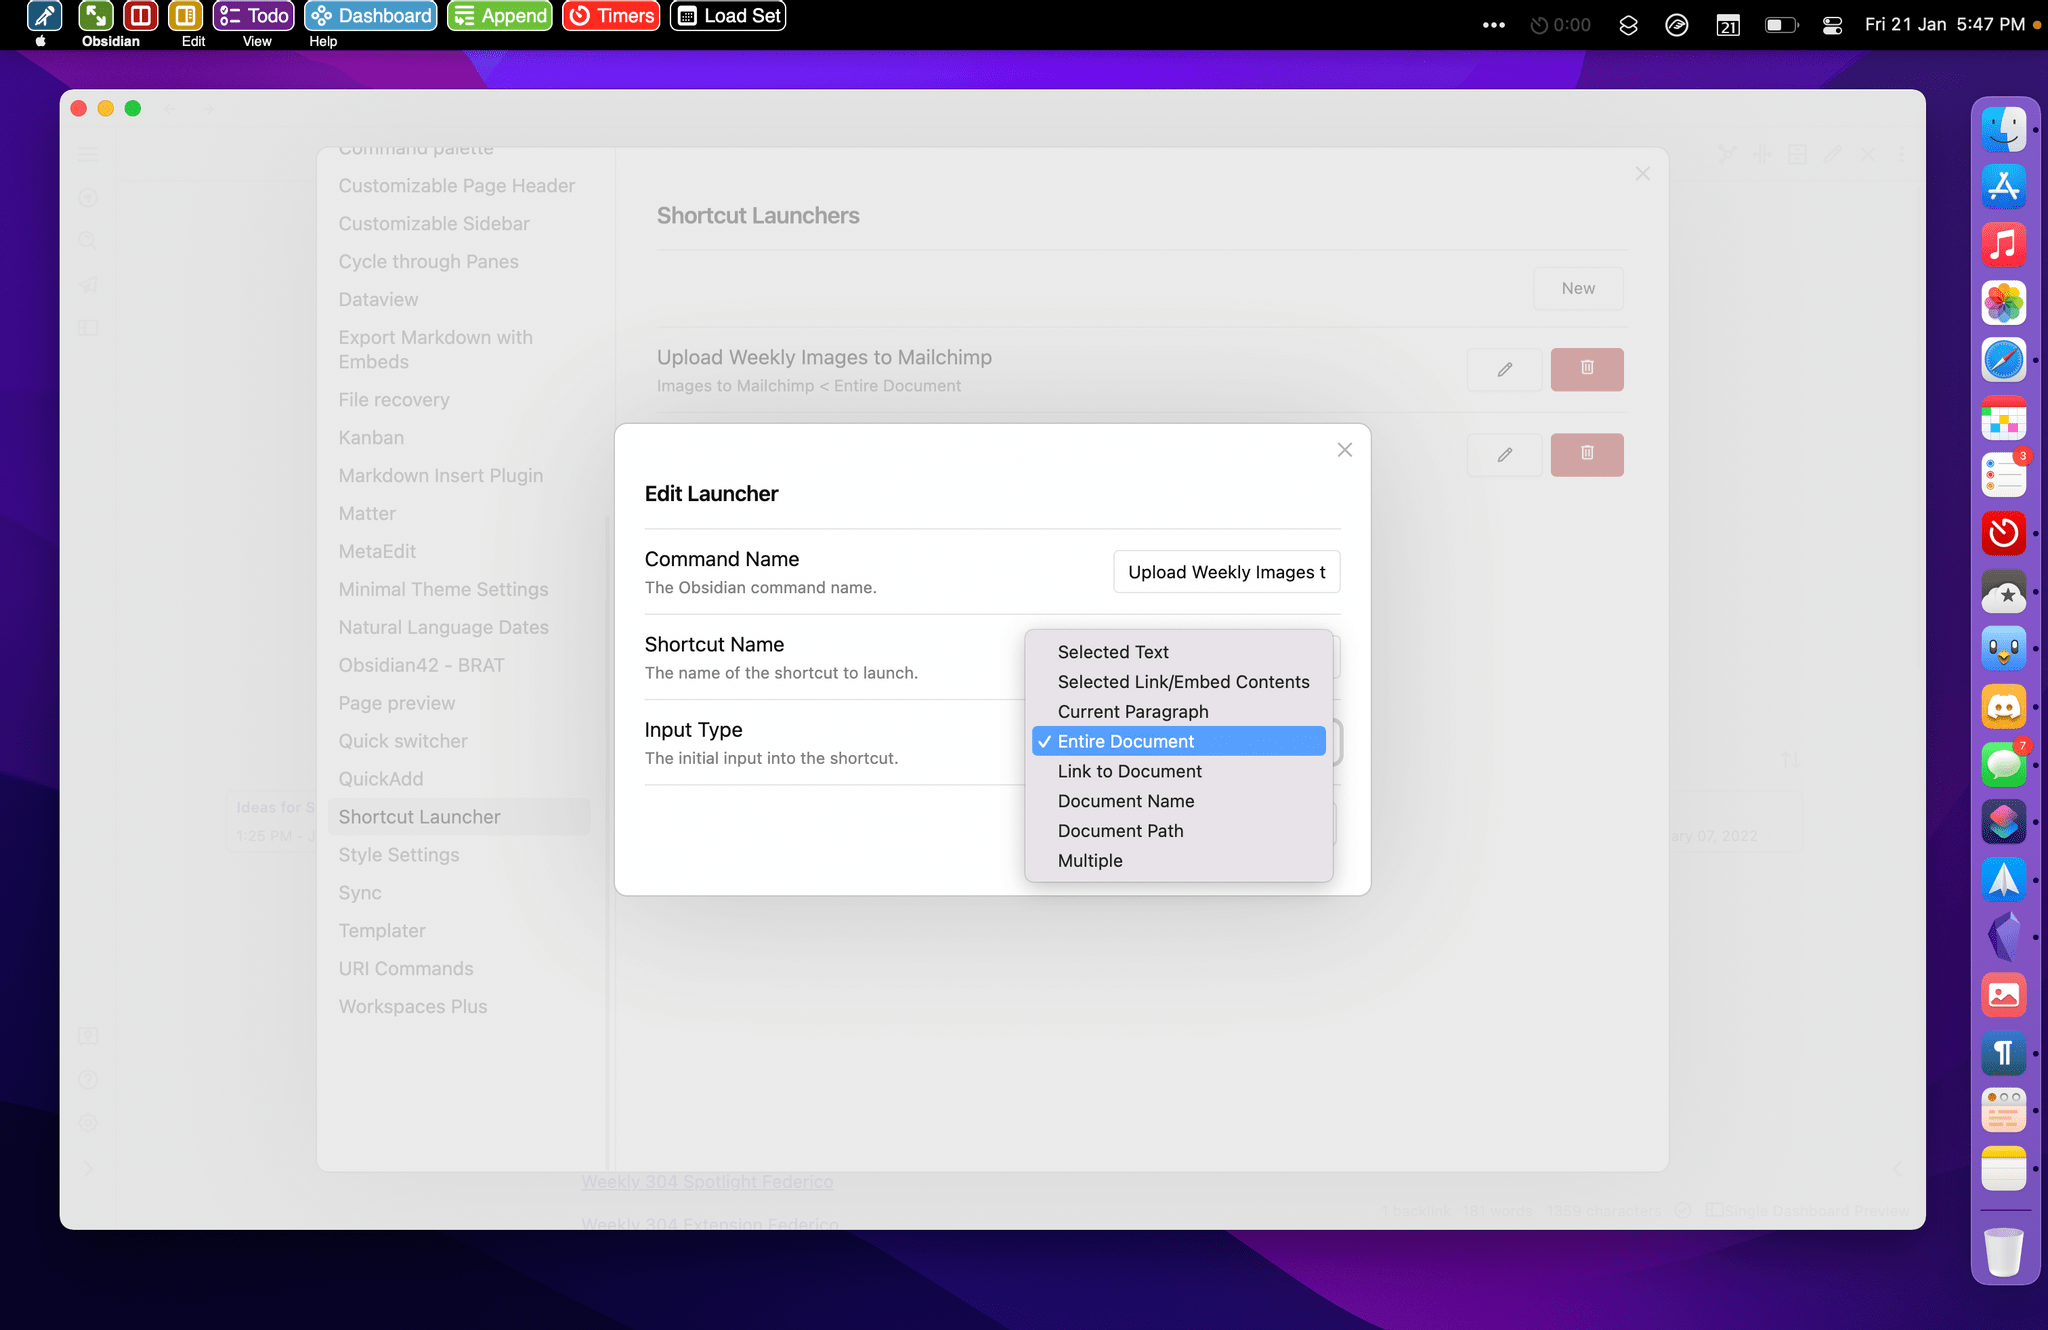2048x1330 pixels.
Task: Open URI Commands settings
Action: (406, 970)
